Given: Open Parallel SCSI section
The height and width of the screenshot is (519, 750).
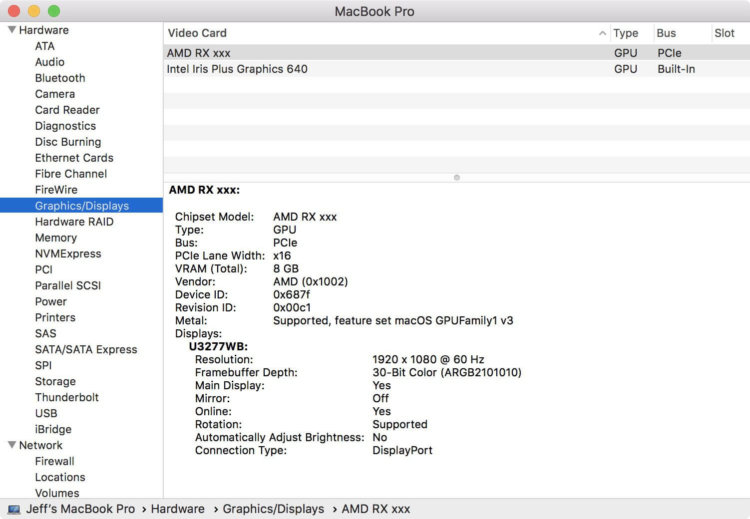Looking at the screenshot, I should (67, 286).
